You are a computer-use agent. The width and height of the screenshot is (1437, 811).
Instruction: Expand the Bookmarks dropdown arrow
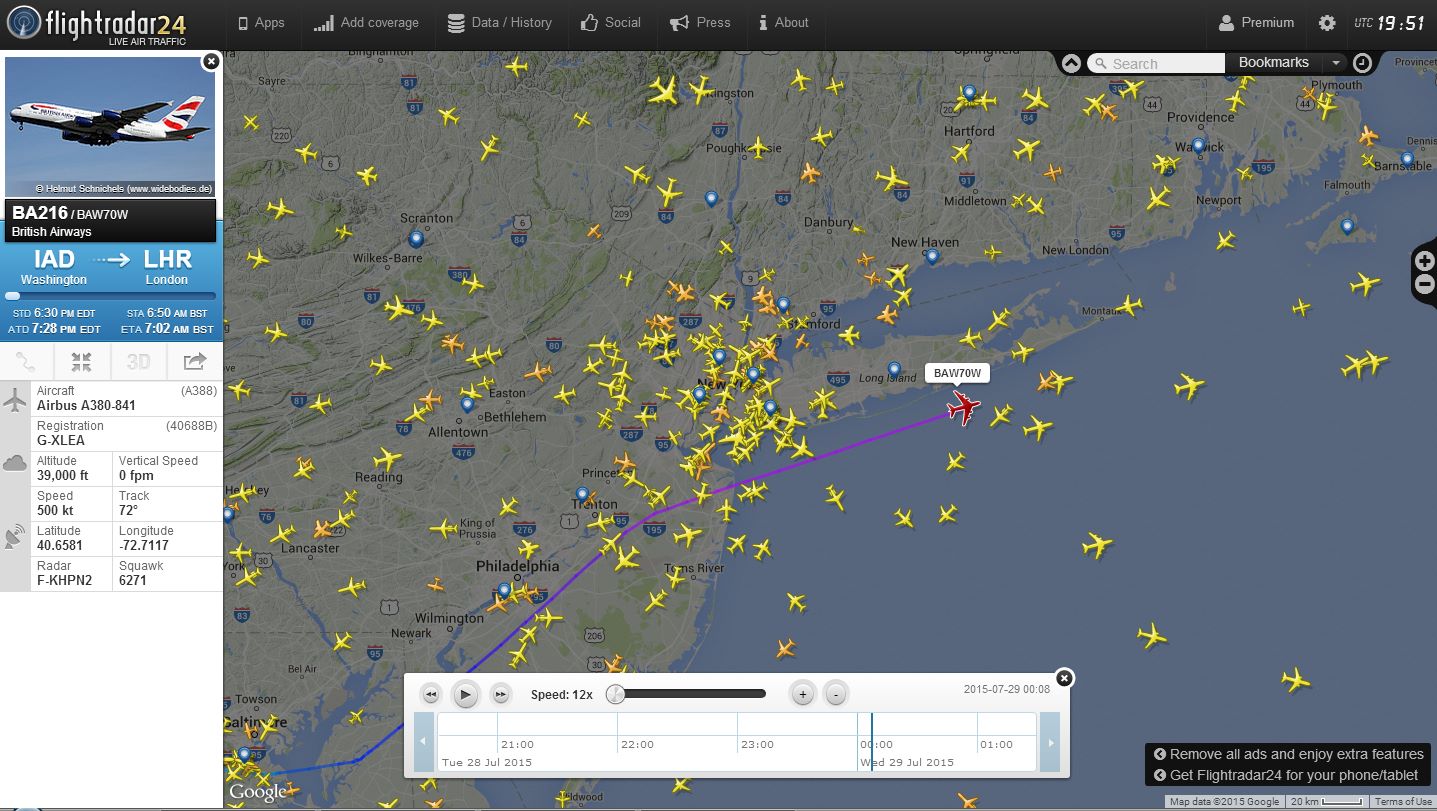point(1334,63)
